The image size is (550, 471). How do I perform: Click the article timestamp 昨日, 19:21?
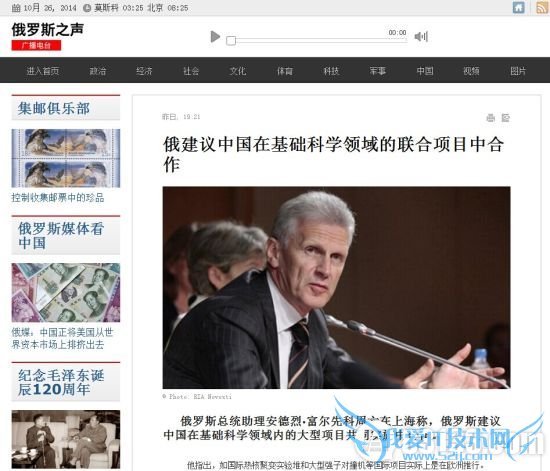click(x=181, y=117)
